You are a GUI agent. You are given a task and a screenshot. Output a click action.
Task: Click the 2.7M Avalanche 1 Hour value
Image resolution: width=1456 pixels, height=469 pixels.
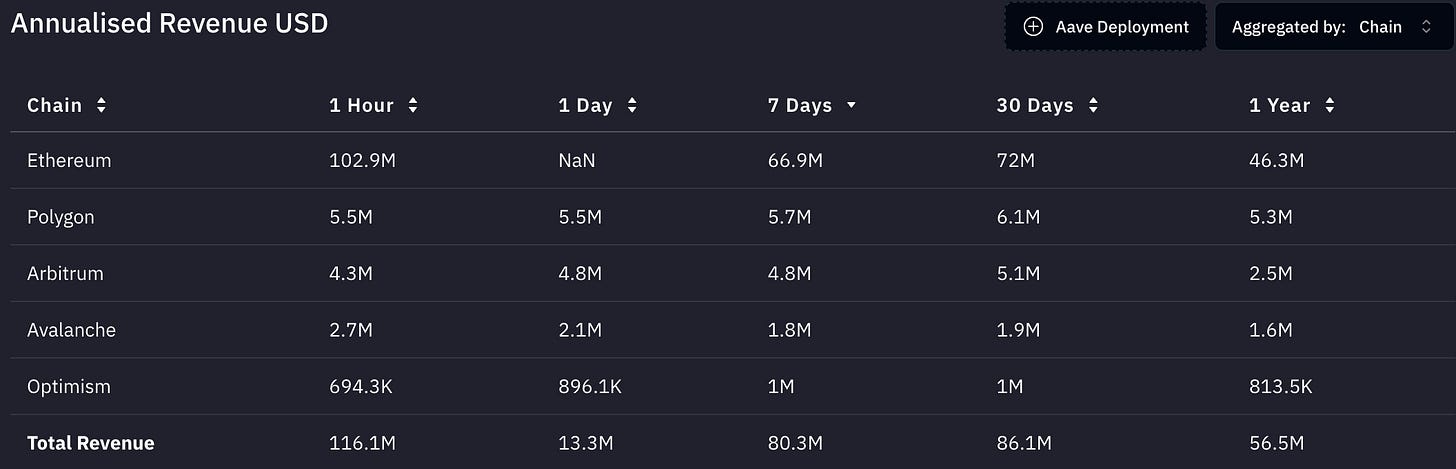tap(351, 329)
